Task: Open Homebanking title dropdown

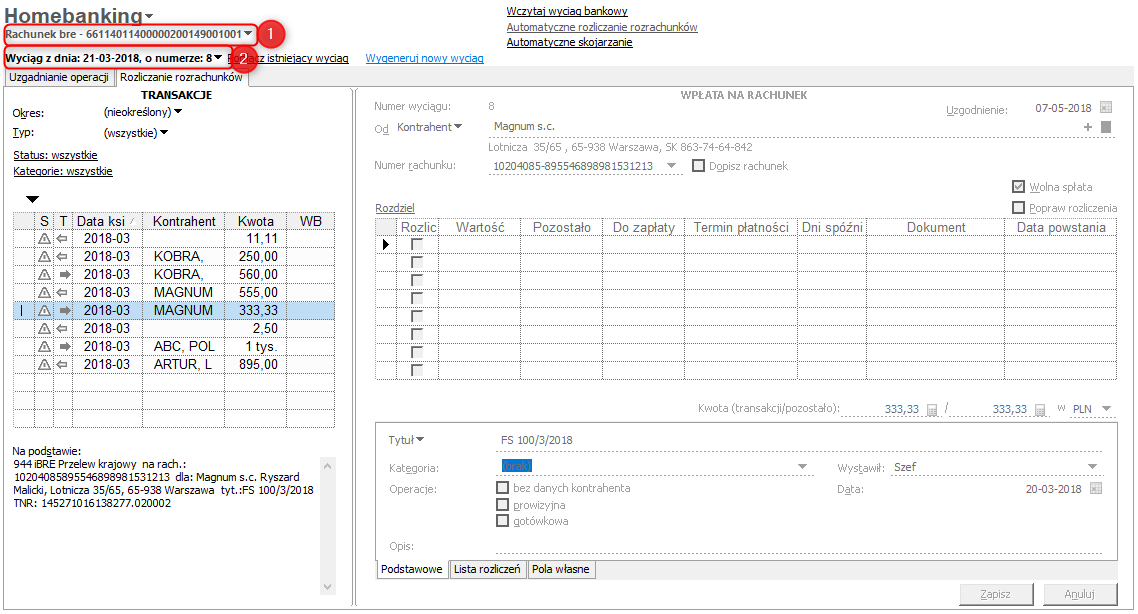Action: click(149, 16)
